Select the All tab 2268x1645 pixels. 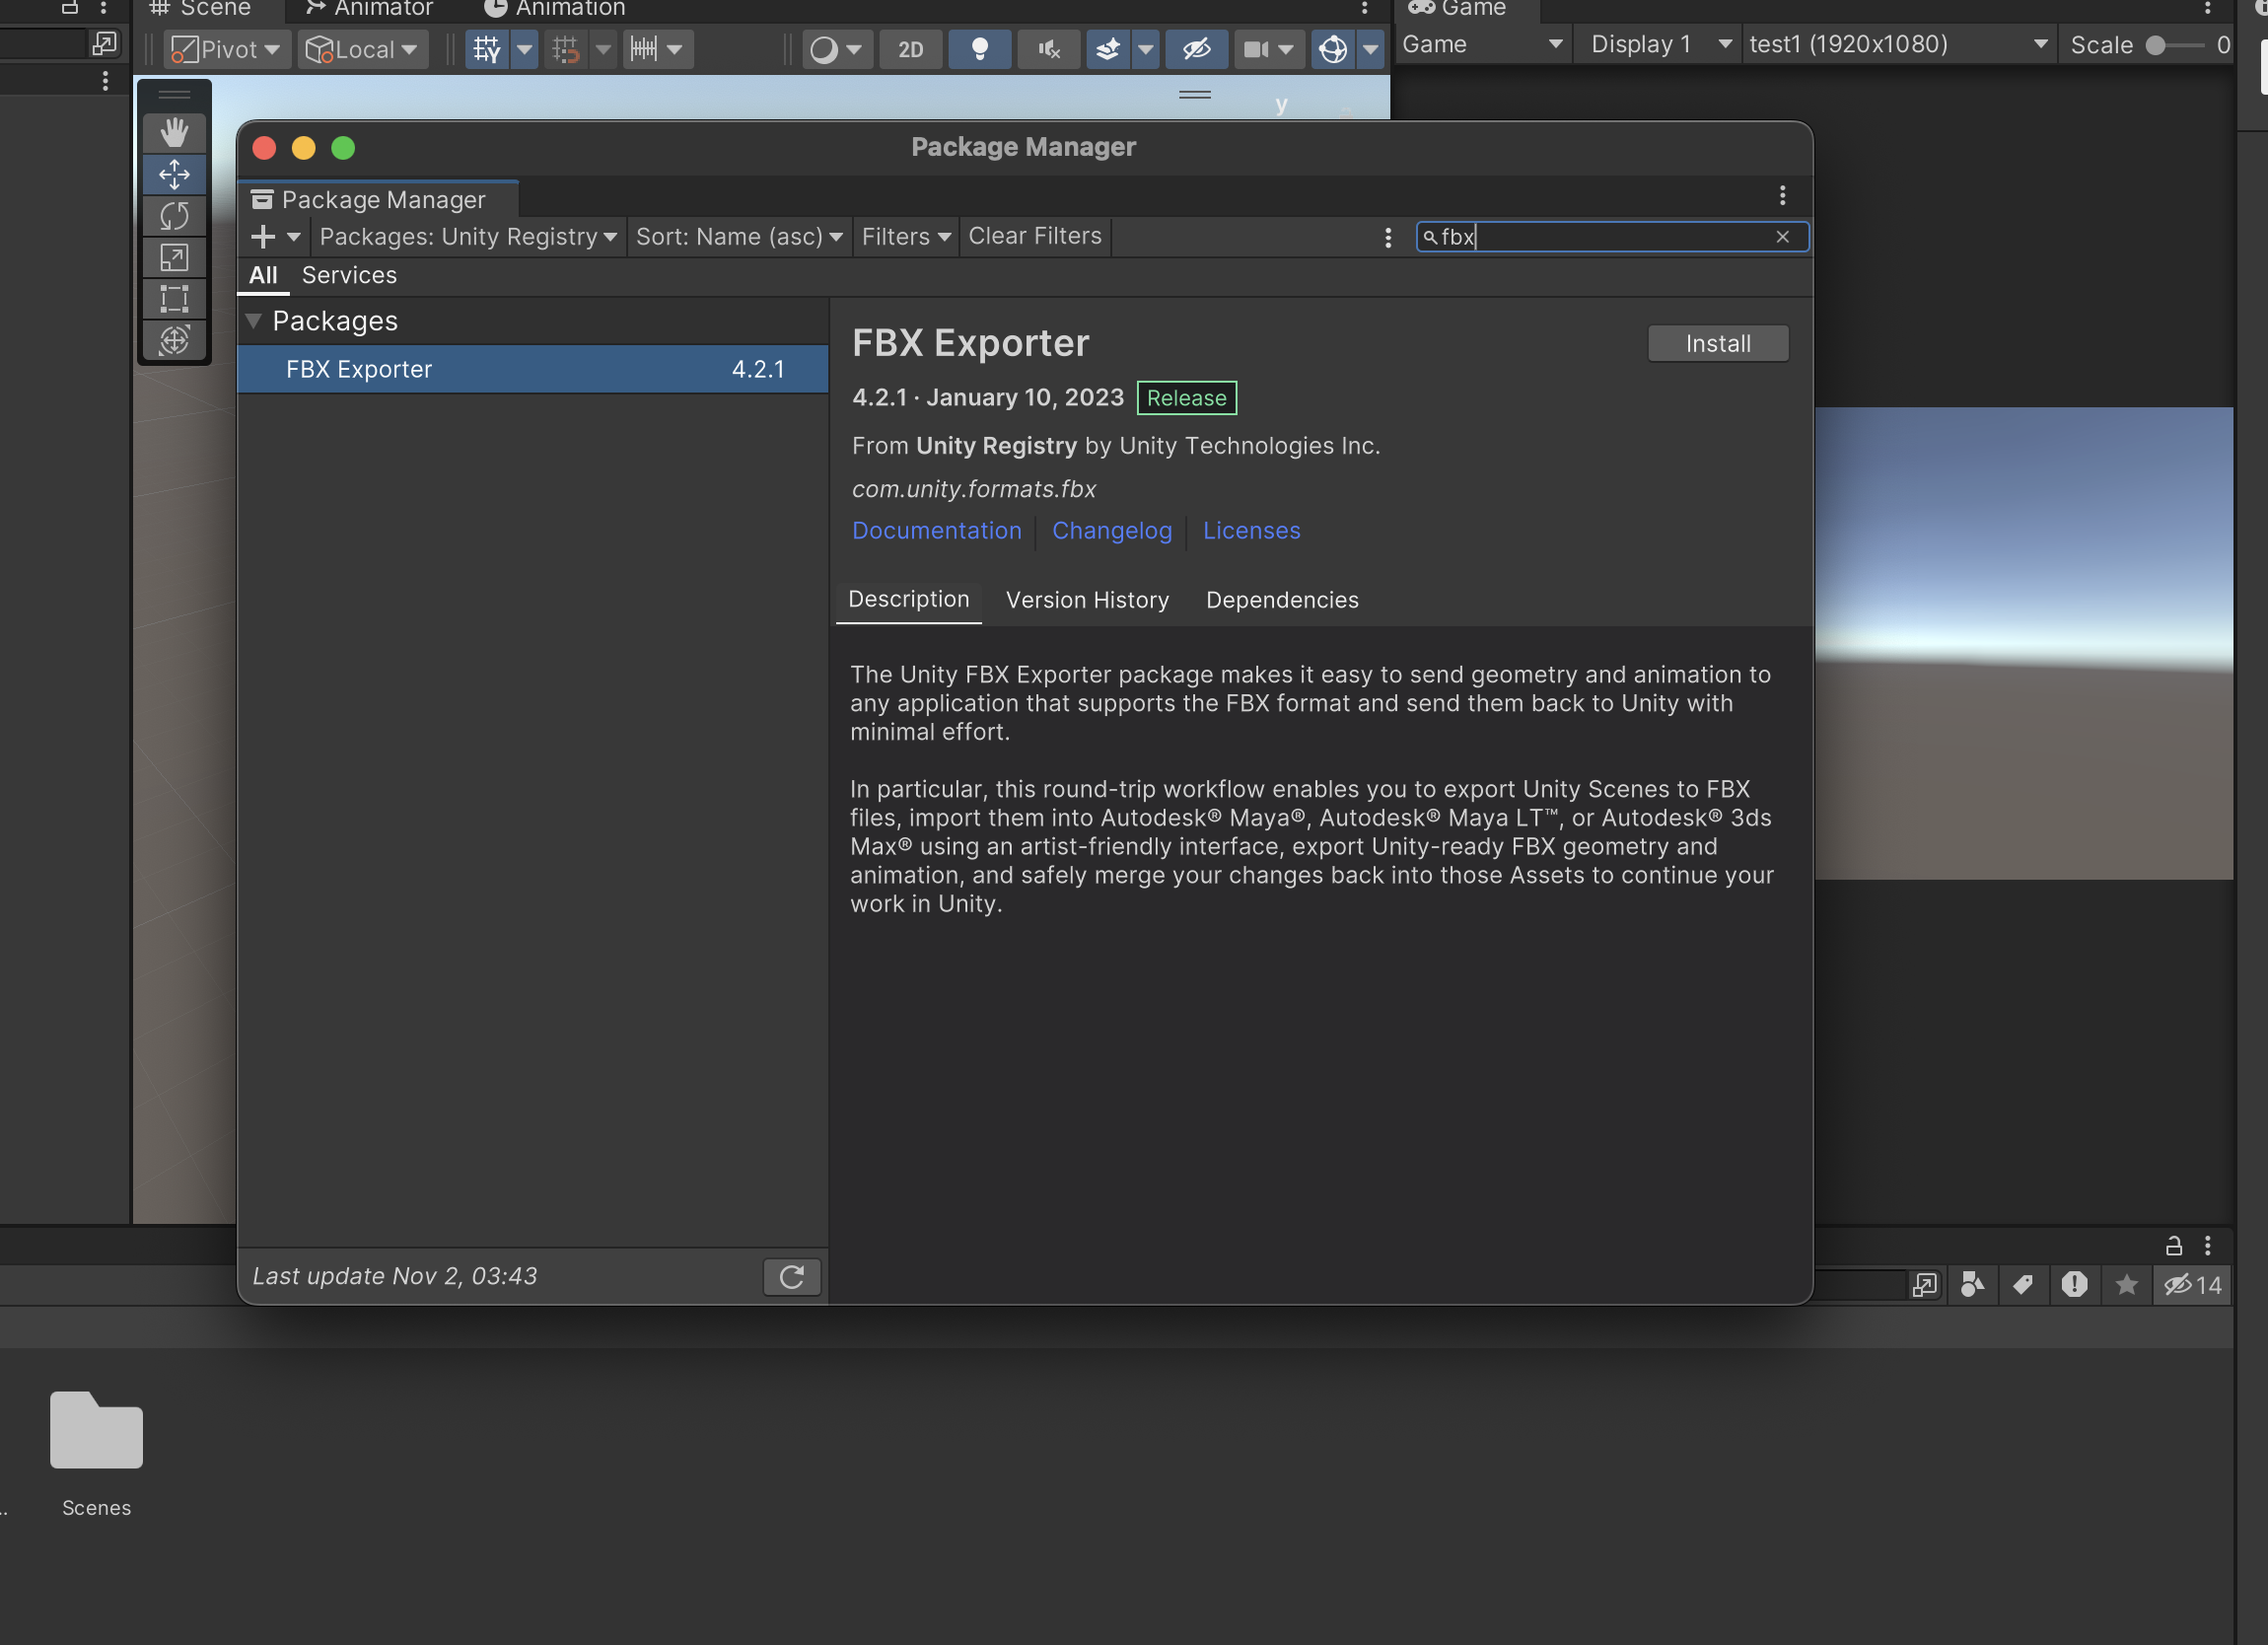pos(263,275)
